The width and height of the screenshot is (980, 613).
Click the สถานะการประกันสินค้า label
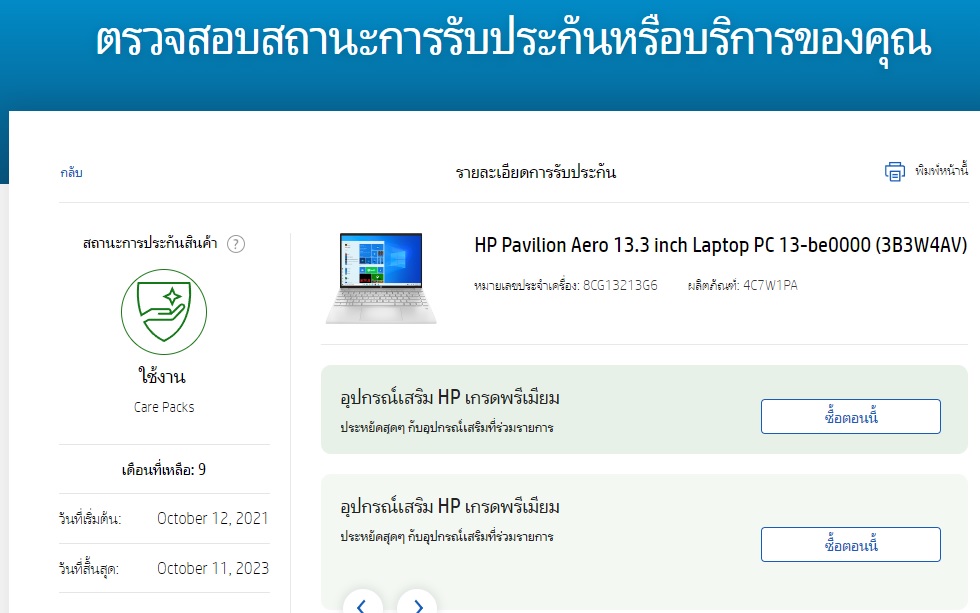point(150,243)
